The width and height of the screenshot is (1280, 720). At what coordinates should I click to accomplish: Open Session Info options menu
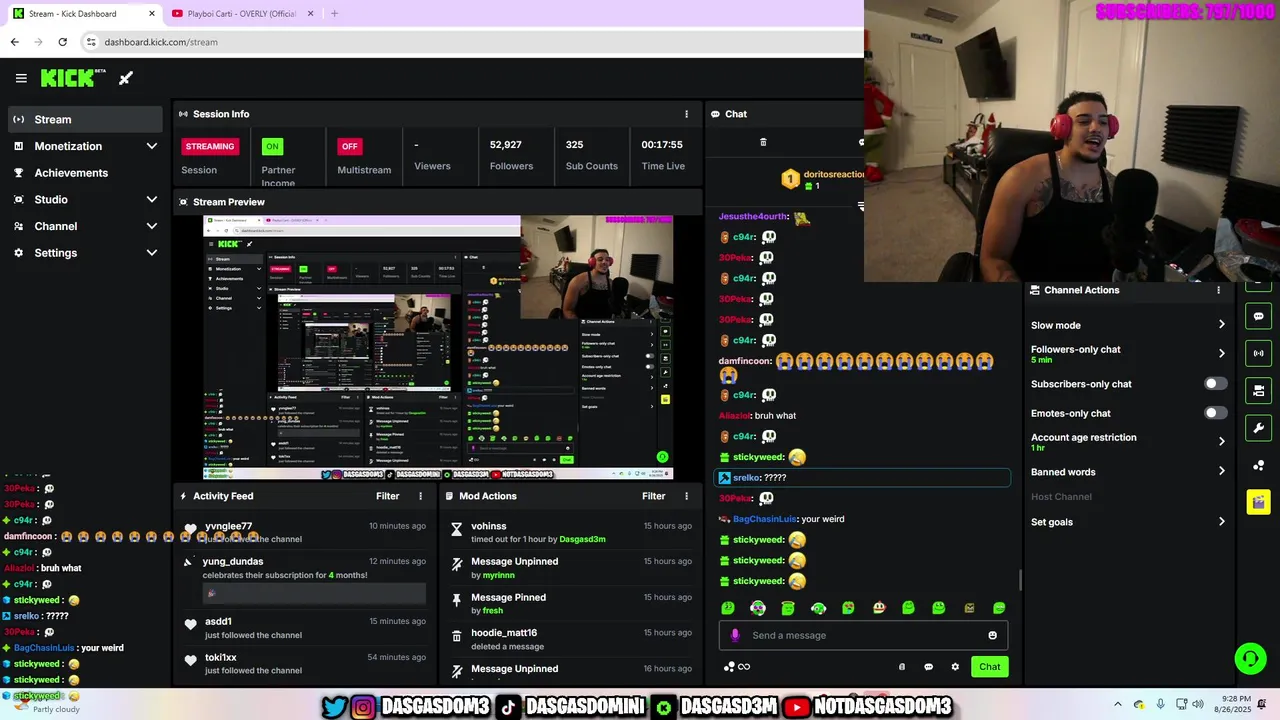click(686, 114)
